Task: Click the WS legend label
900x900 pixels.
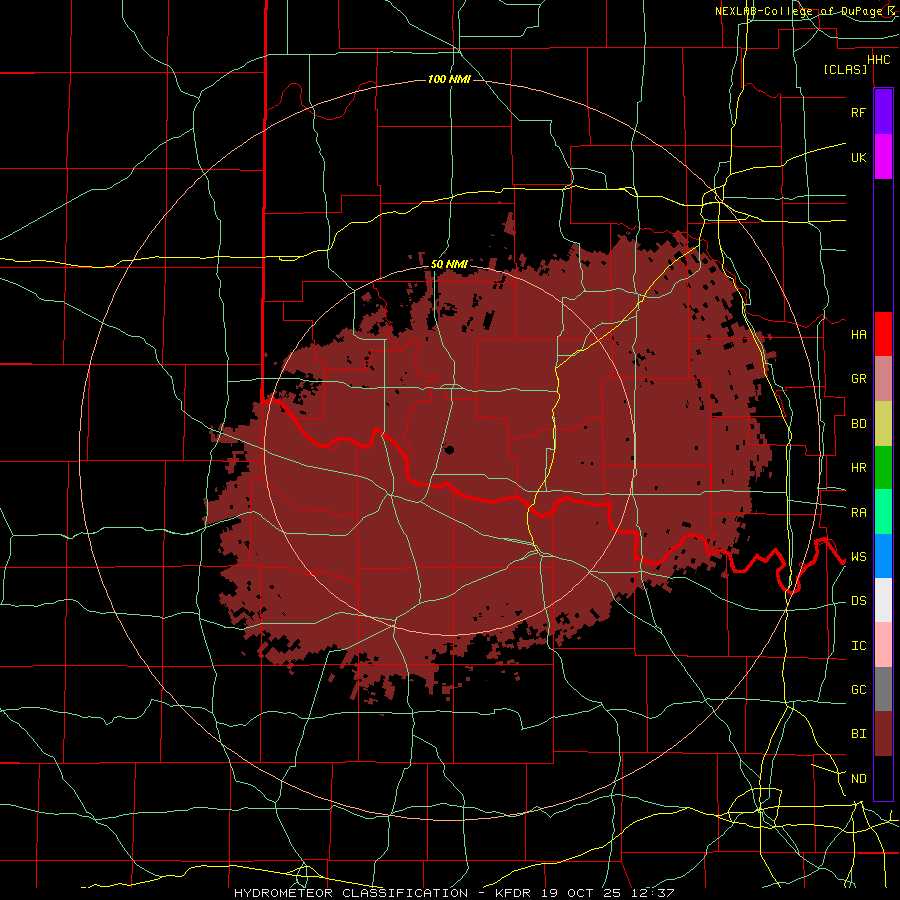Action: (858, 557)
